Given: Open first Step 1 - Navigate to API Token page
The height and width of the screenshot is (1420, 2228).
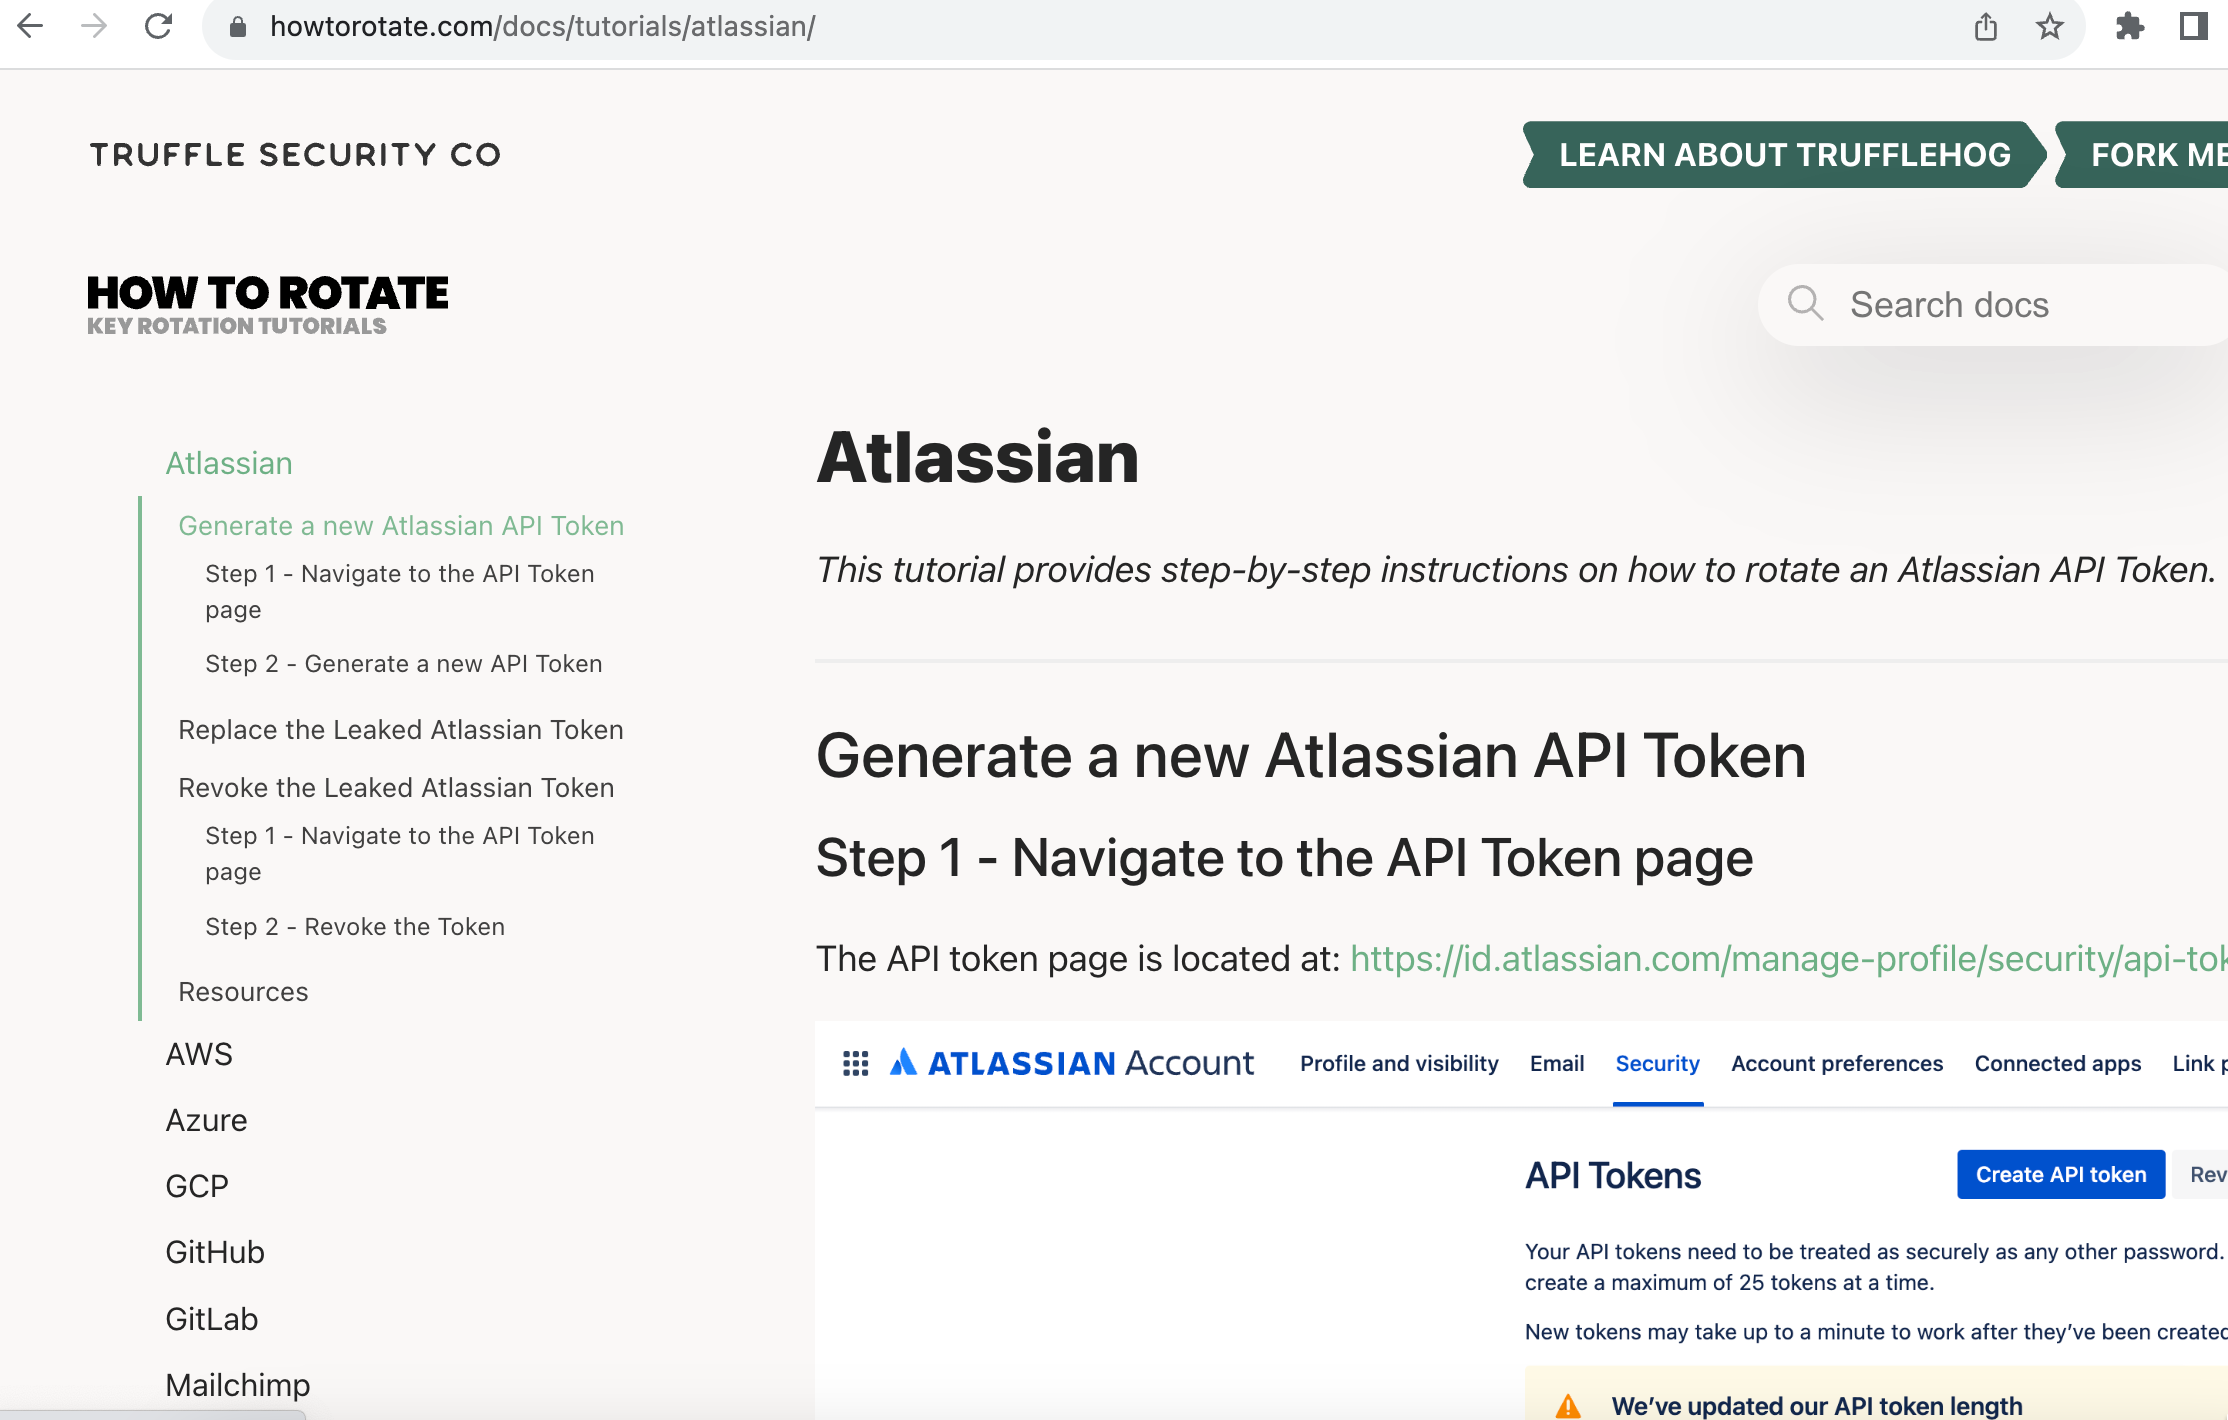Looking at the screenshot, I should (x=400, y=592).
